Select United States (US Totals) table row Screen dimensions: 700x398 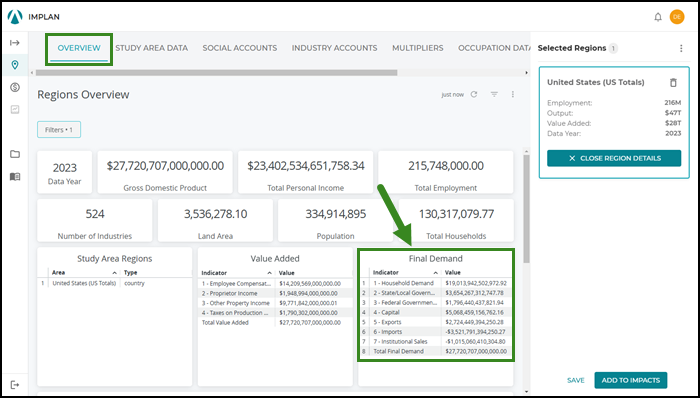[115, 283]
